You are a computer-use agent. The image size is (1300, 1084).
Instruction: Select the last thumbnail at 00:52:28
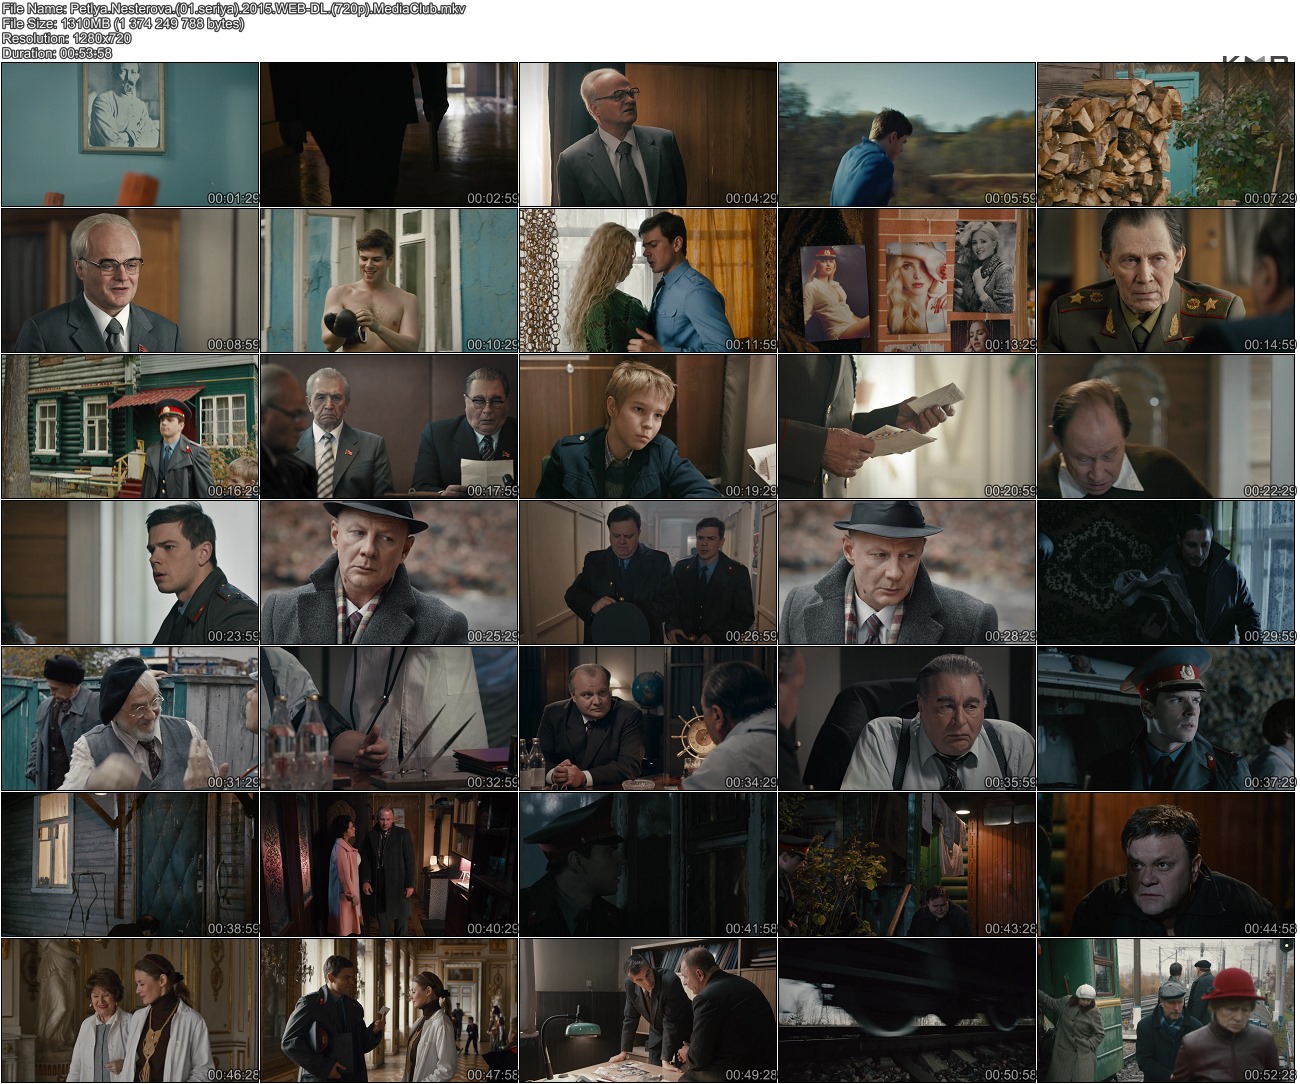(1166, 1011)
